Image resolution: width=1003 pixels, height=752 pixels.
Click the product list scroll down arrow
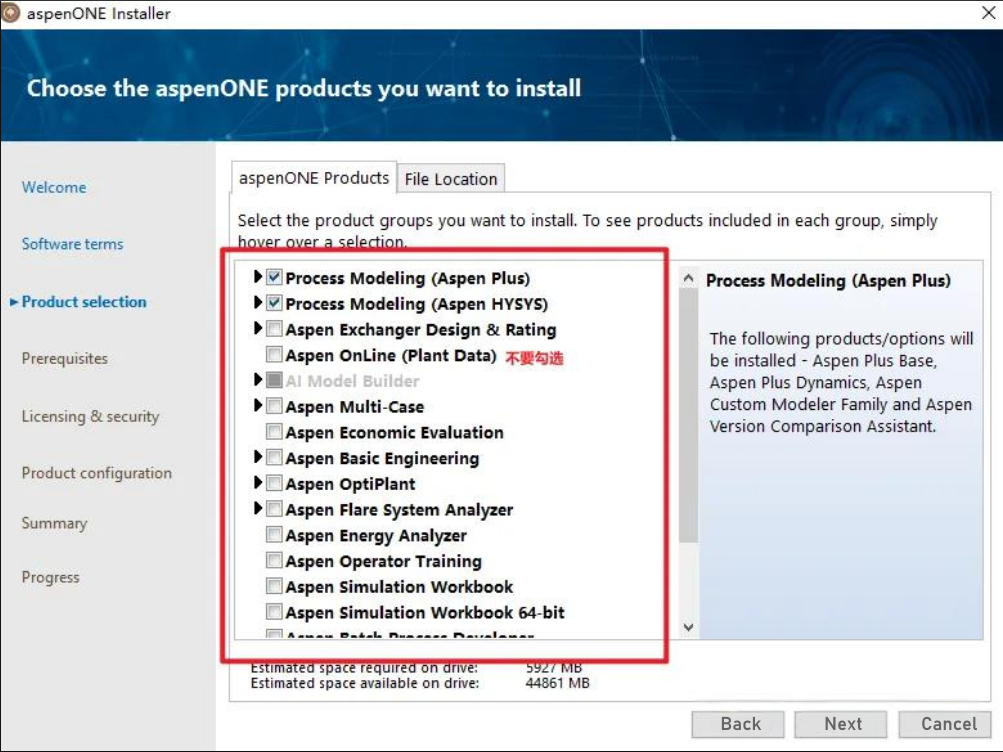point(688,627)
